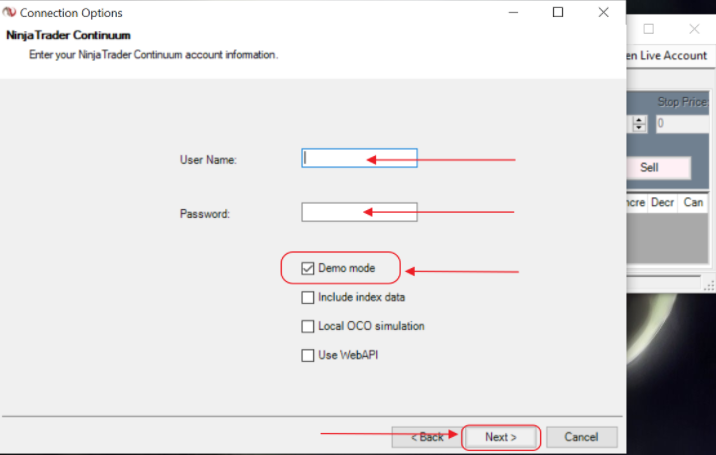Increment value with the stepper up arrow

tap(638, 120)
